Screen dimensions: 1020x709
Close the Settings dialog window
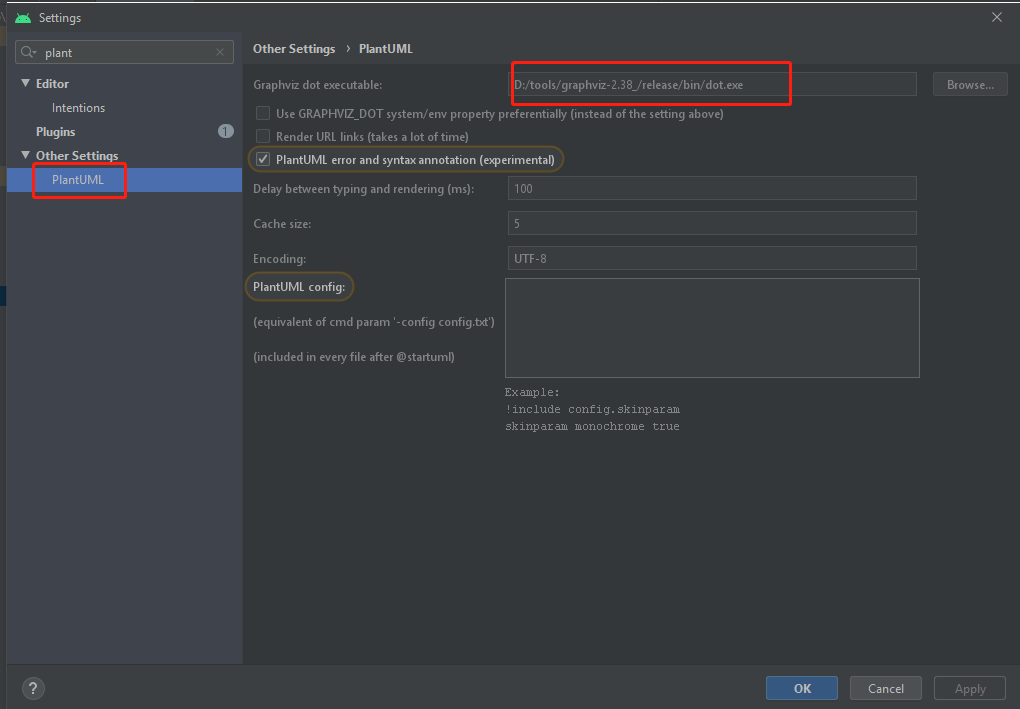(x=997, y=18)
